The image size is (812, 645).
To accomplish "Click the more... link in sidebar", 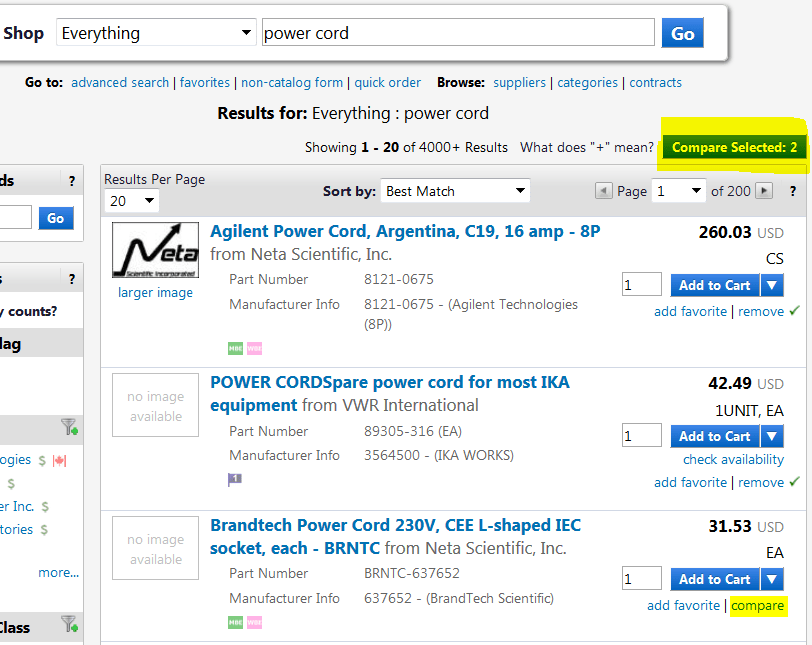I will 59,573.
